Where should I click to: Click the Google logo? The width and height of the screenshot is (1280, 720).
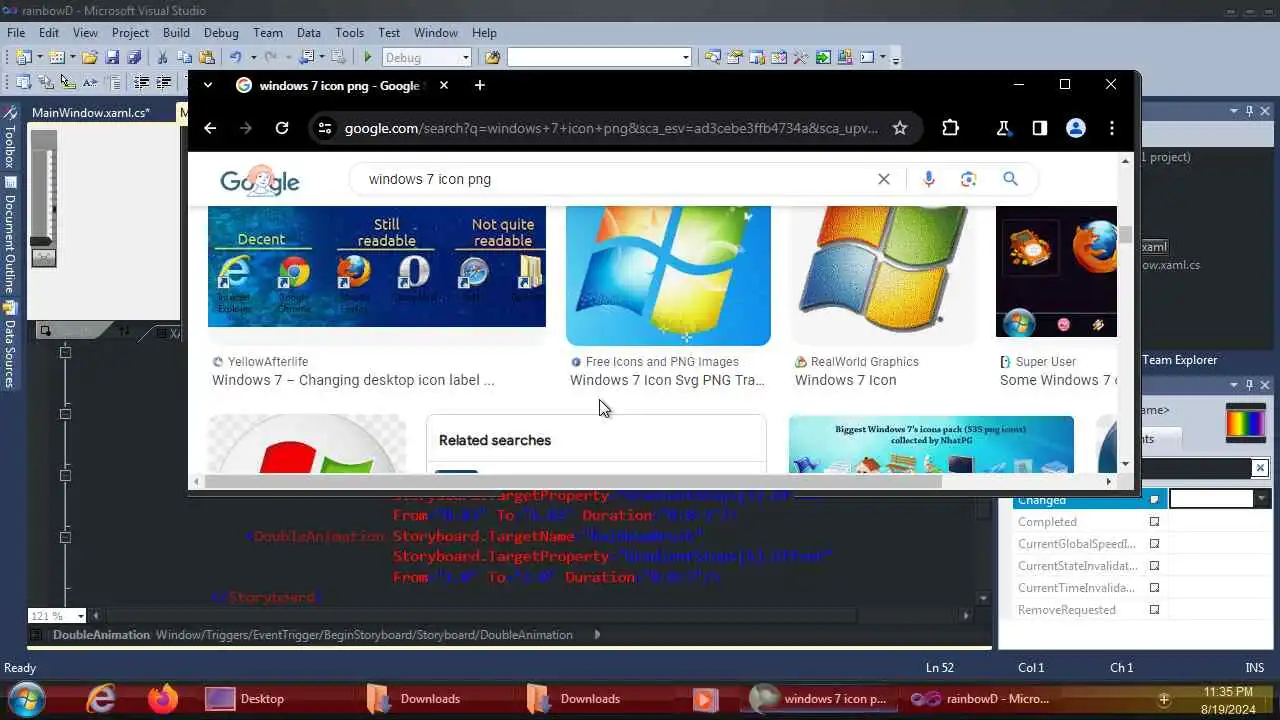pos(260,180)
